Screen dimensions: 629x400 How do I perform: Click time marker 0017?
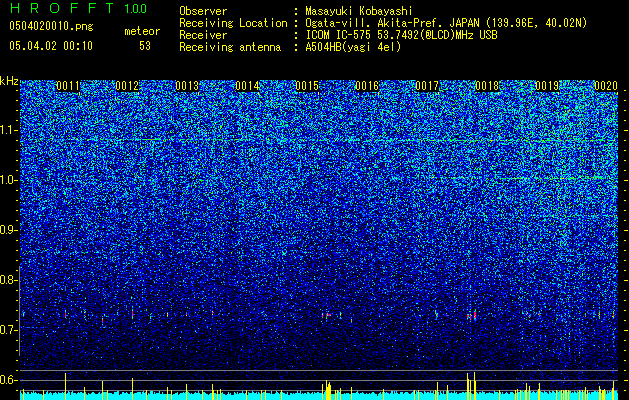427,86
